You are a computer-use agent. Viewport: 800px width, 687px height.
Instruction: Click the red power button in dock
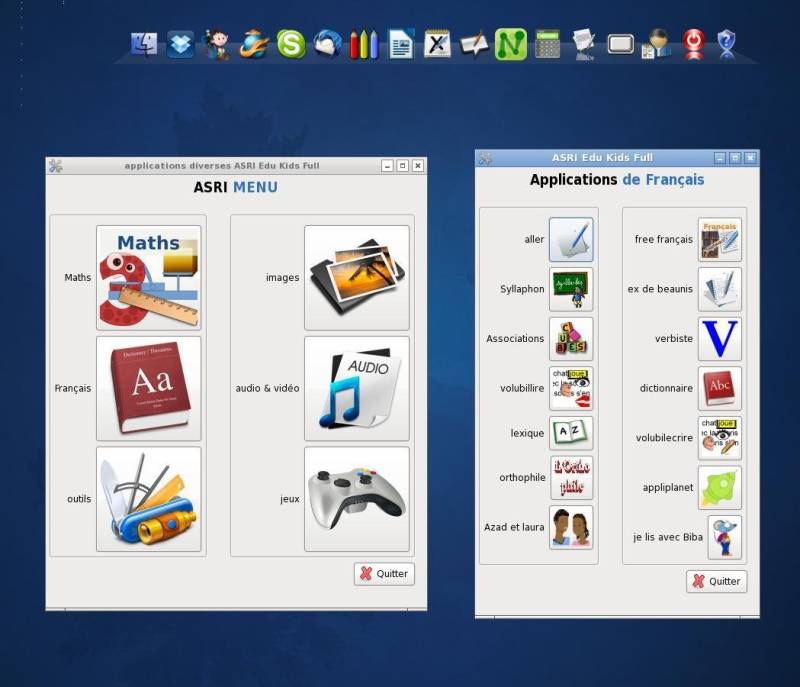pyautogui.click(x=694, y=44)
